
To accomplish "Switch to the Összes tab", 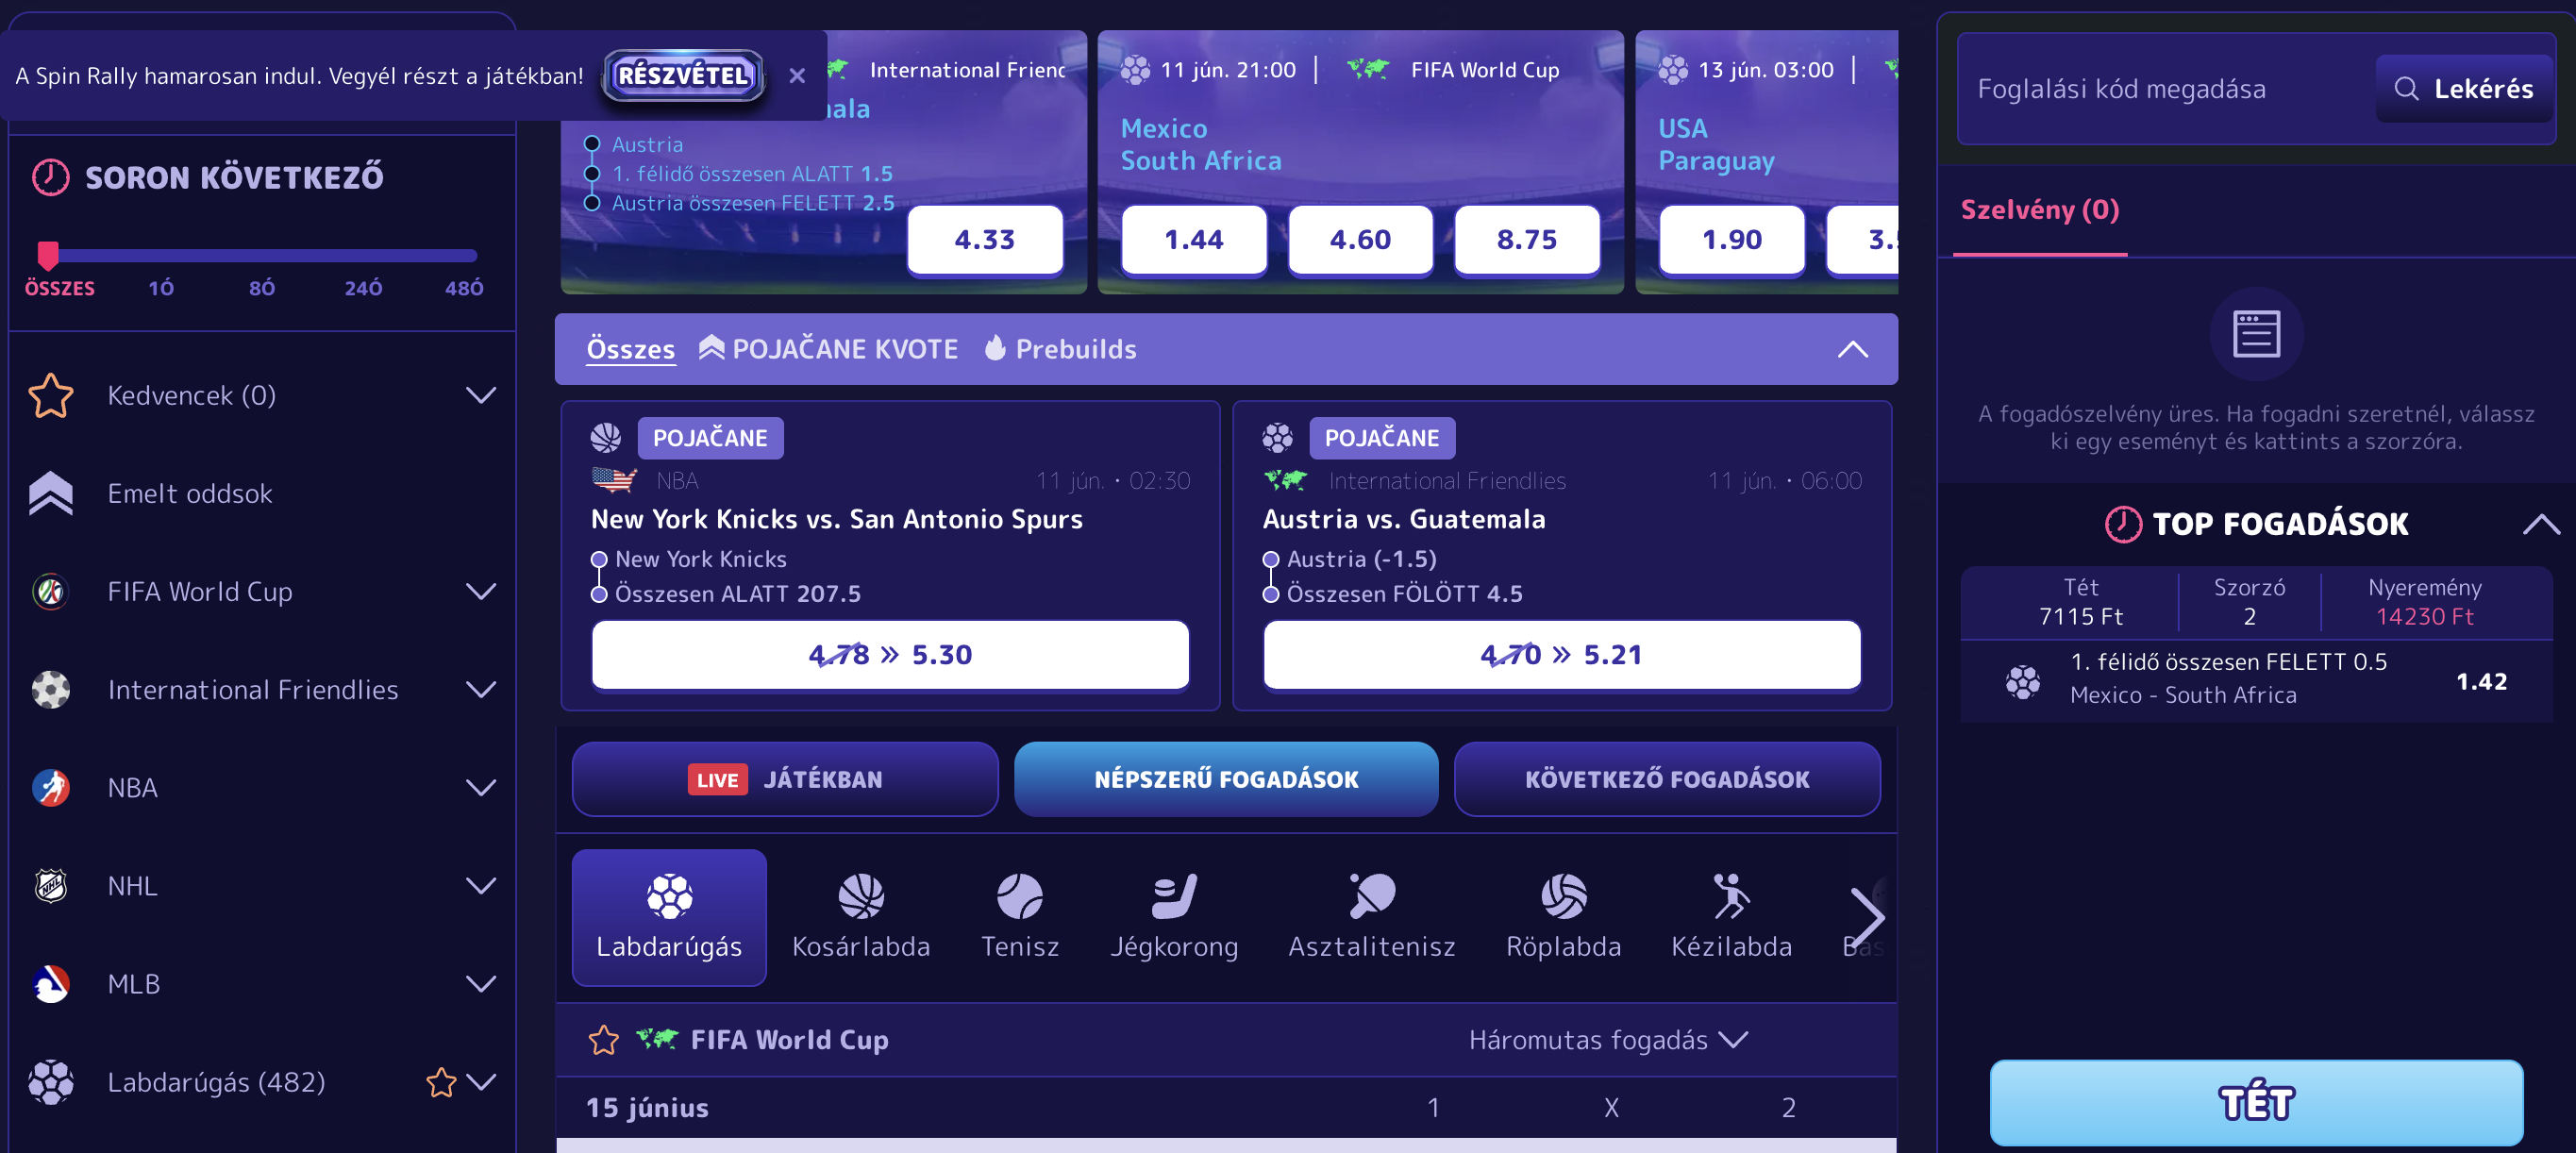I will [x=630, y=349].
